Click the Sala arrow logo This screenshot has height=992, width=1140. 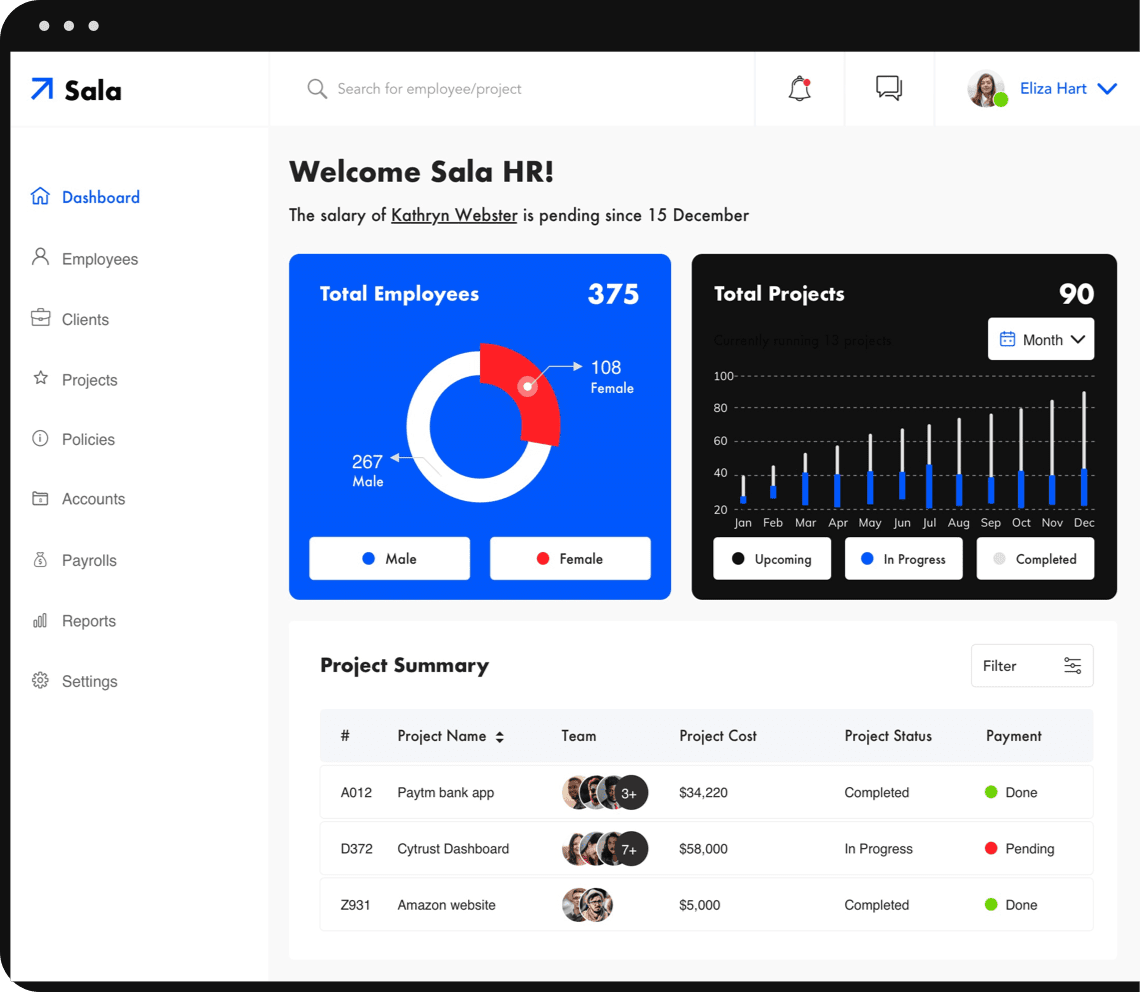click(x=42, y=90)
